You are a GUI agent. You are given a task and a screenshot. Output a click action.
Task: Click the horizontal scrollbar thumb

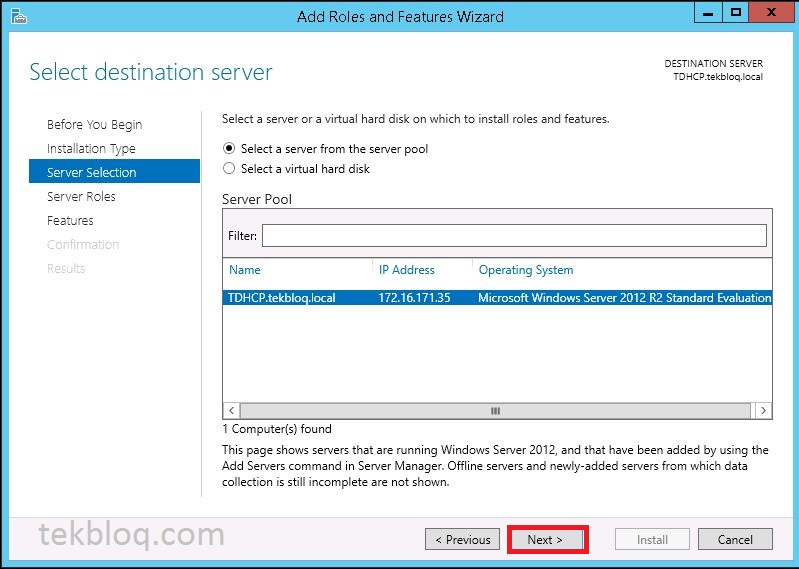point(495,411)
